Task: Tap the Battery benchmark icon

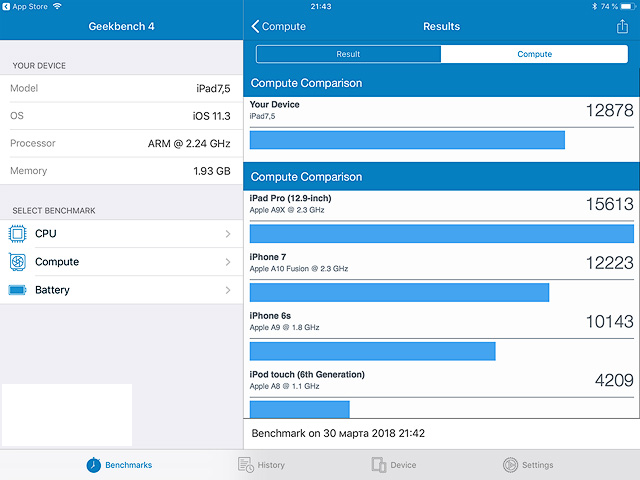Action: coord(17,290)
